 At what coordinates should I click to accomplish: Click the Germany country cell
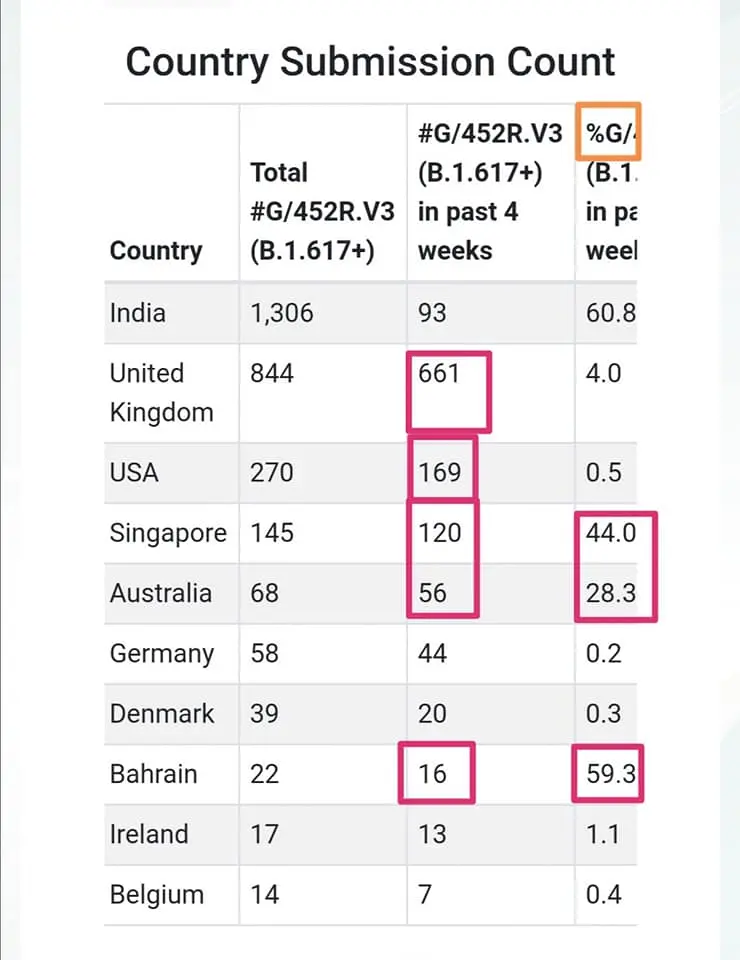[162, 654]
